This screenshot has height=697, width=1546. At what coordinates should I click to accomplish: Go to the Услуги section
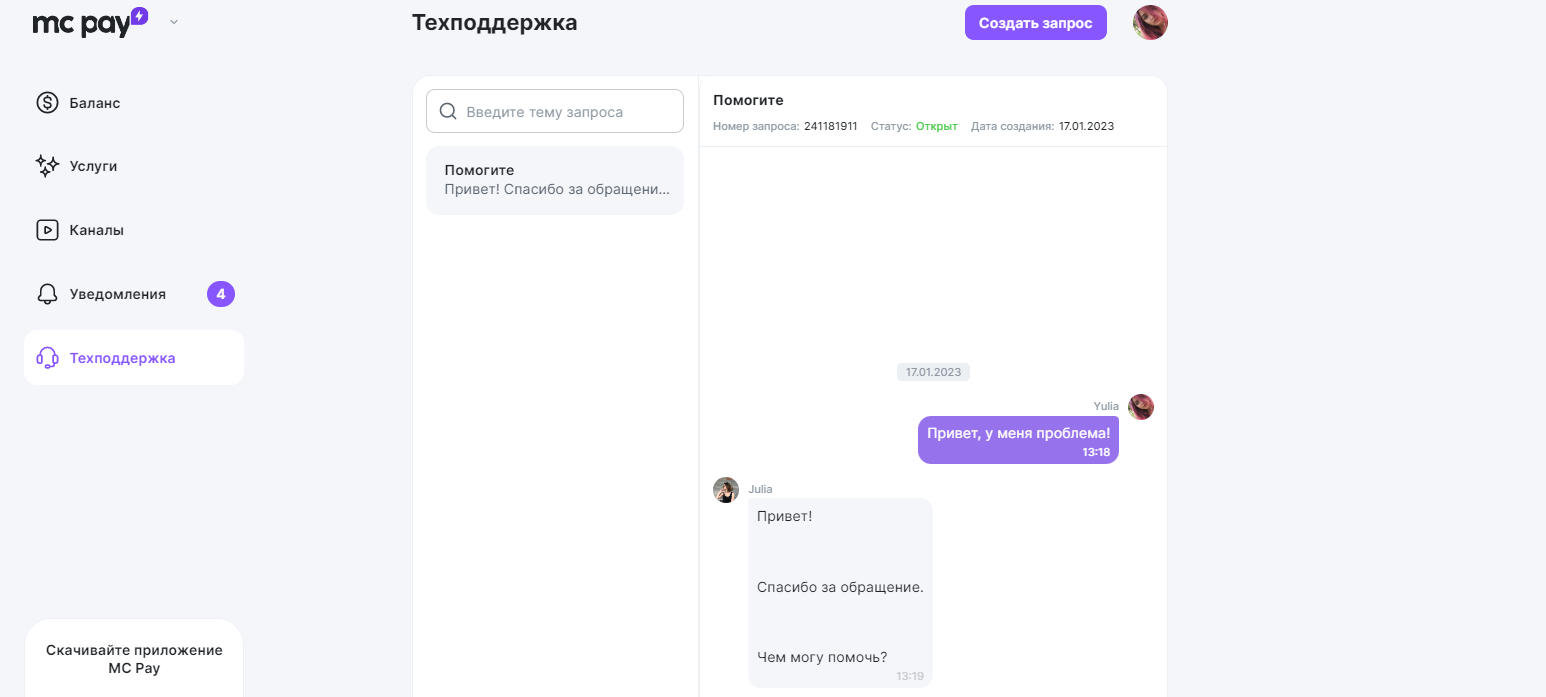(x=93, y=166)
